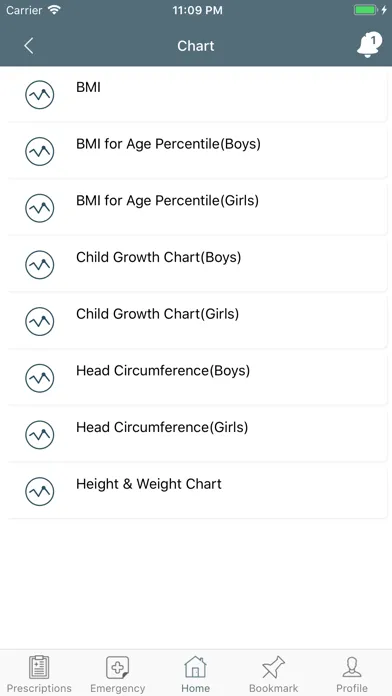Switch to the Bookmark tab

[x=273, y=674]
